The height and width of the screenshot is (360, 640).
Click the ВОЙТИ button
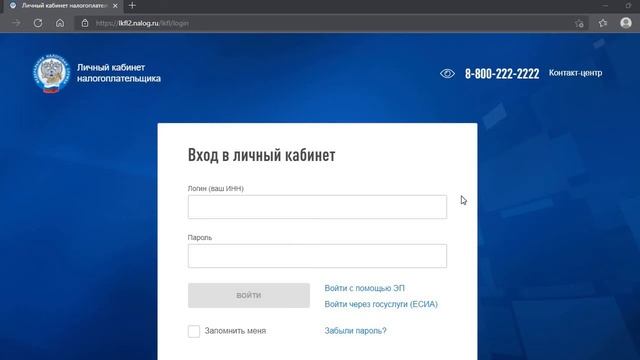point(249,296)
